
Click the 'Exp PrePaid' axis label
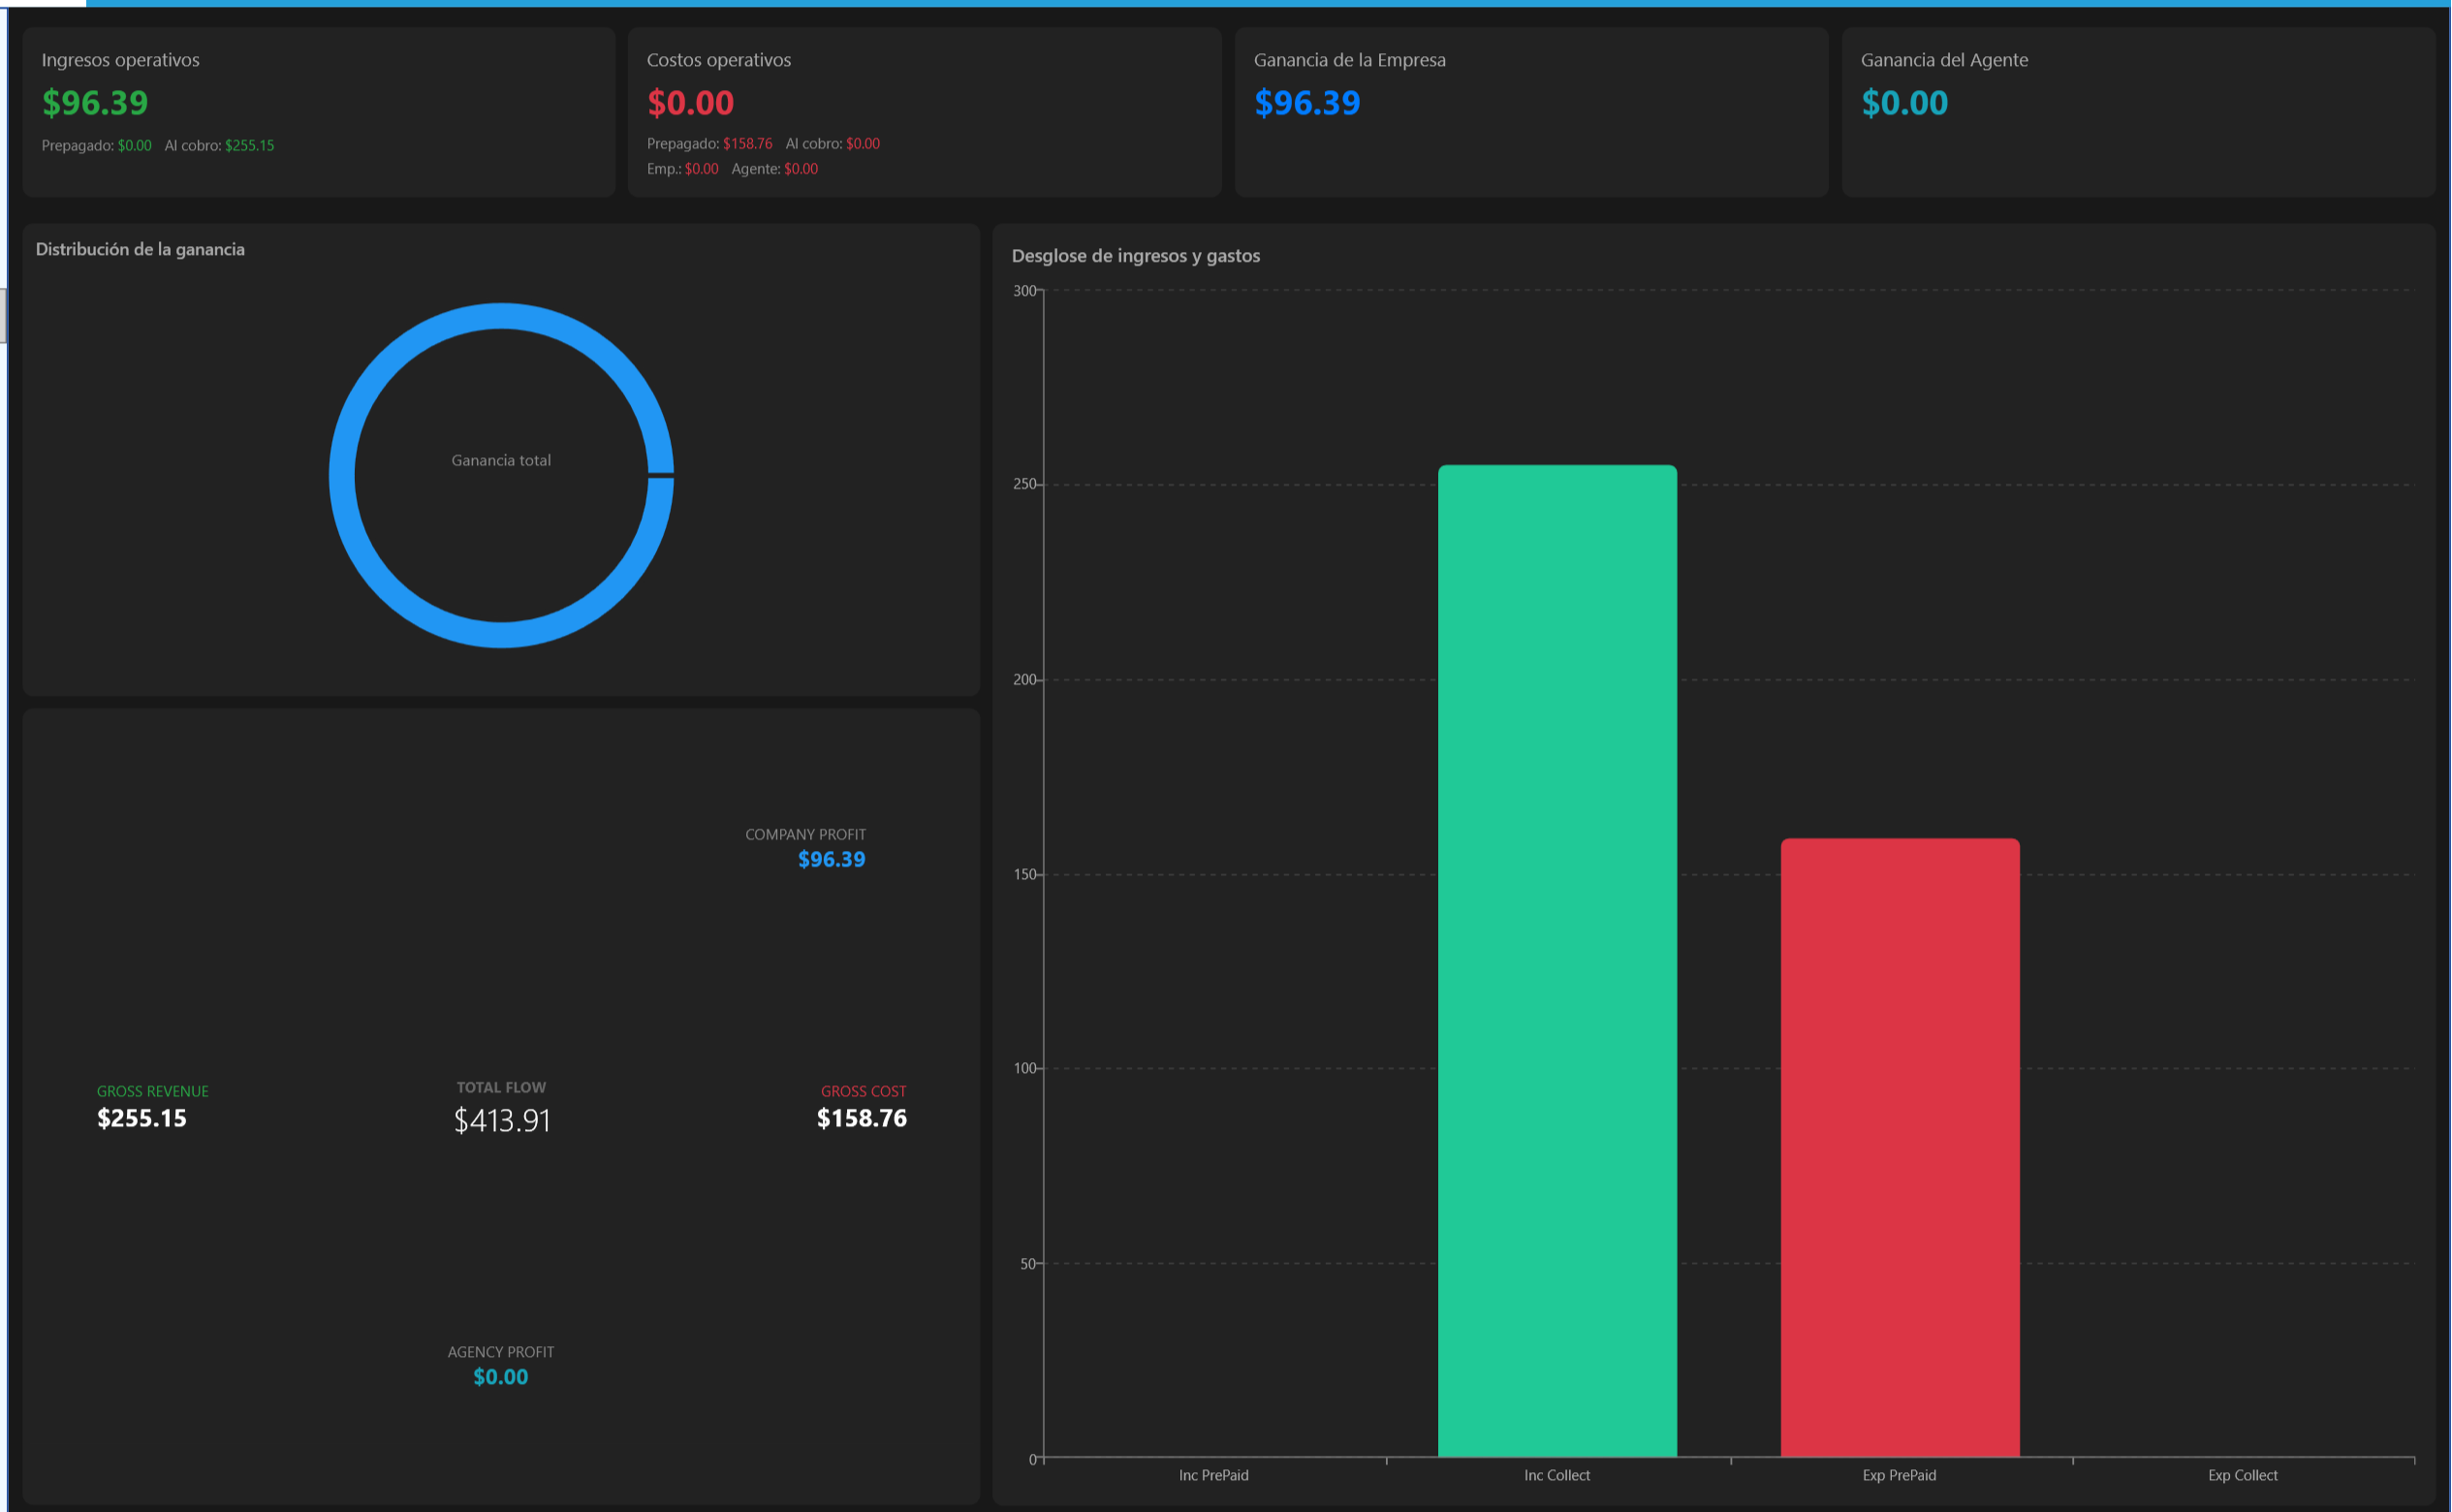tap(1899, 1476)
